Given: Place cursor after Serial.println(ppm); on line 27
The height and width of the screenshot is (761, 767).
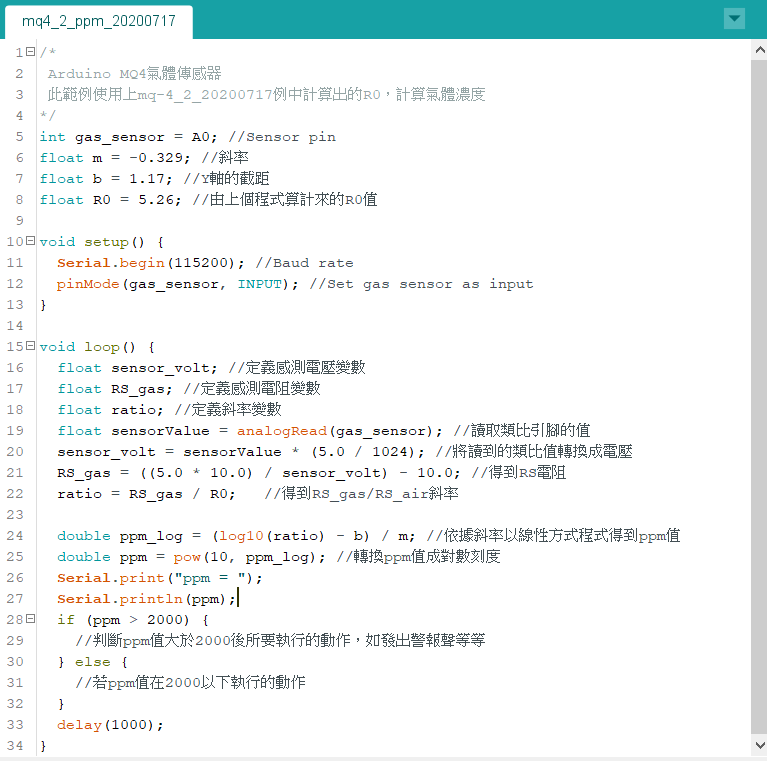Looking at the screenshot, I should tap(238, 599).
